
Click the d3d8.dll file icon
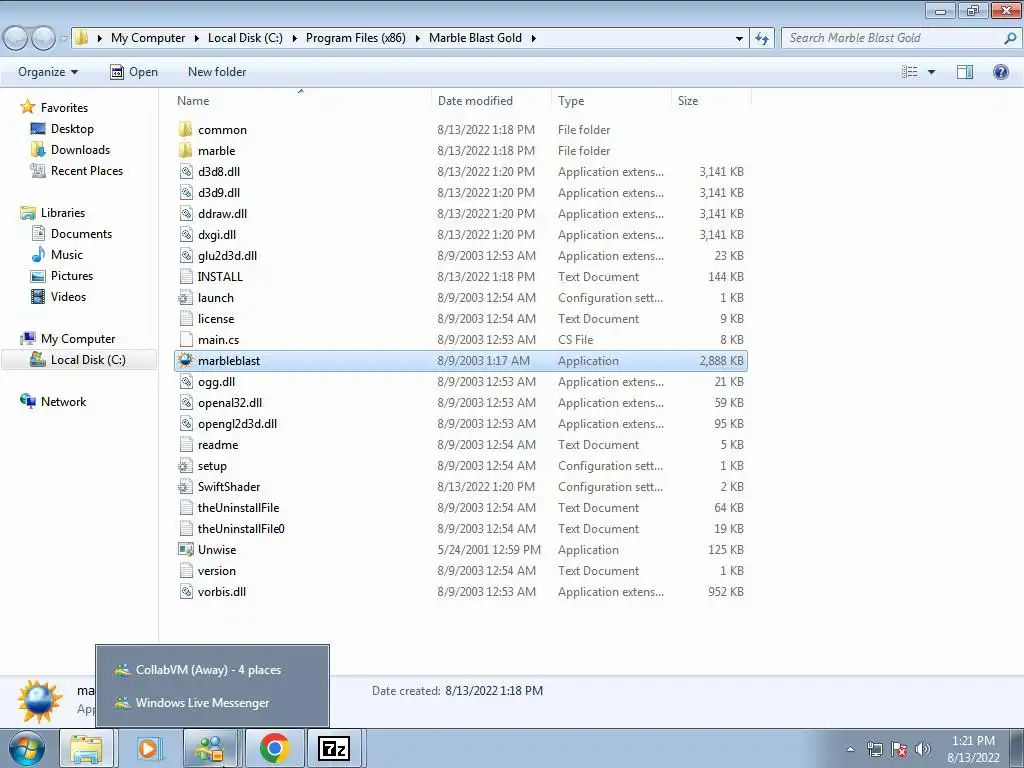(x=186, y=171)
